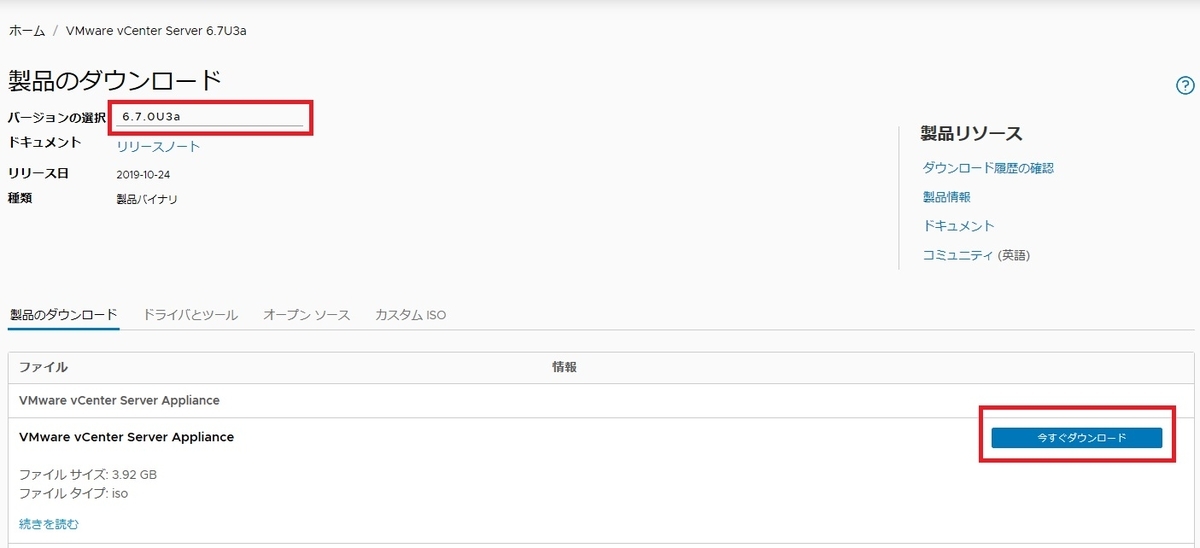Select ファイル サイズ: 3.92 GB text
Image resolution: width=1200 pixels, height=548 pixels.
pos(88,474)
